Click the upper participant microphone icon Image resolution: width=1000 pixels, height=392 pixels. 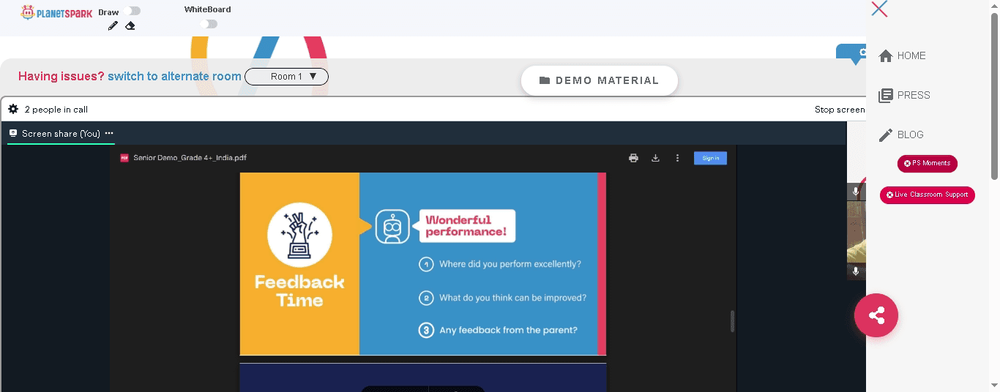point(856,191)
